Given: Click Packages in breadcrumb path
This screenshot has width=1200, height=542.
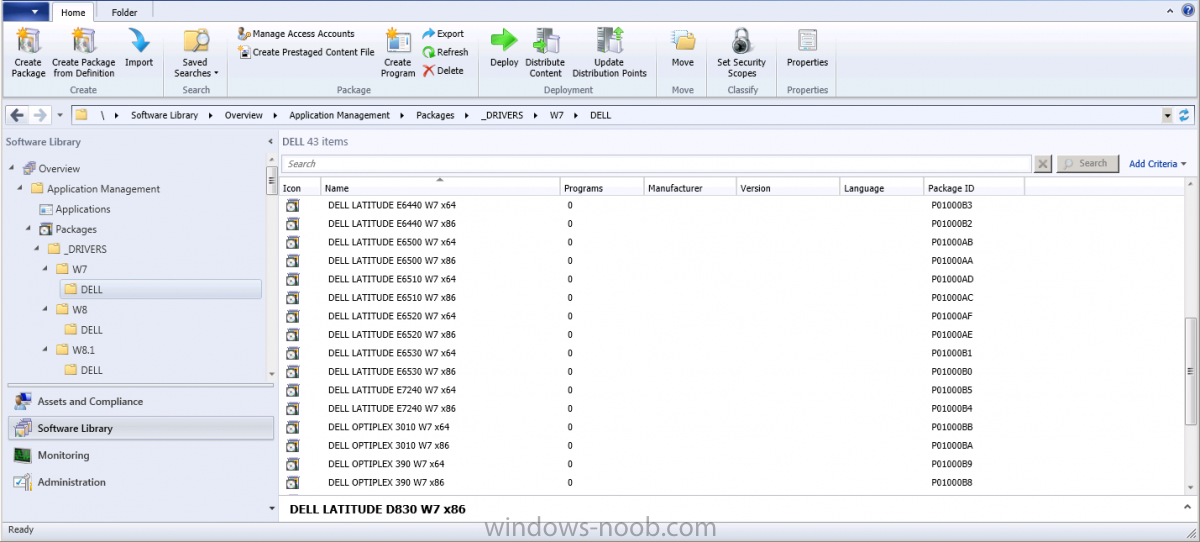Looking at the screenshot, I should [x=435, y=115].
